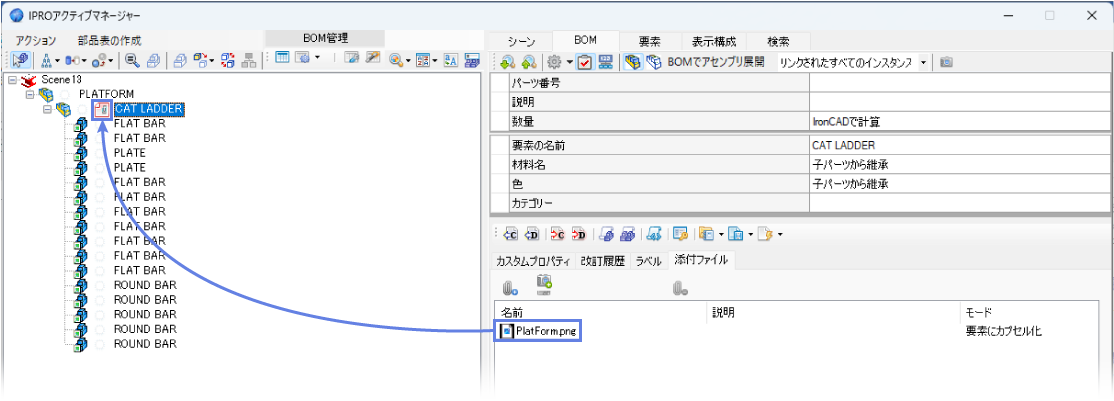Screen dimensions: 1114x401
Task: Collapse the CAT LADDER tree node
Action: click(x=47, y=109)
